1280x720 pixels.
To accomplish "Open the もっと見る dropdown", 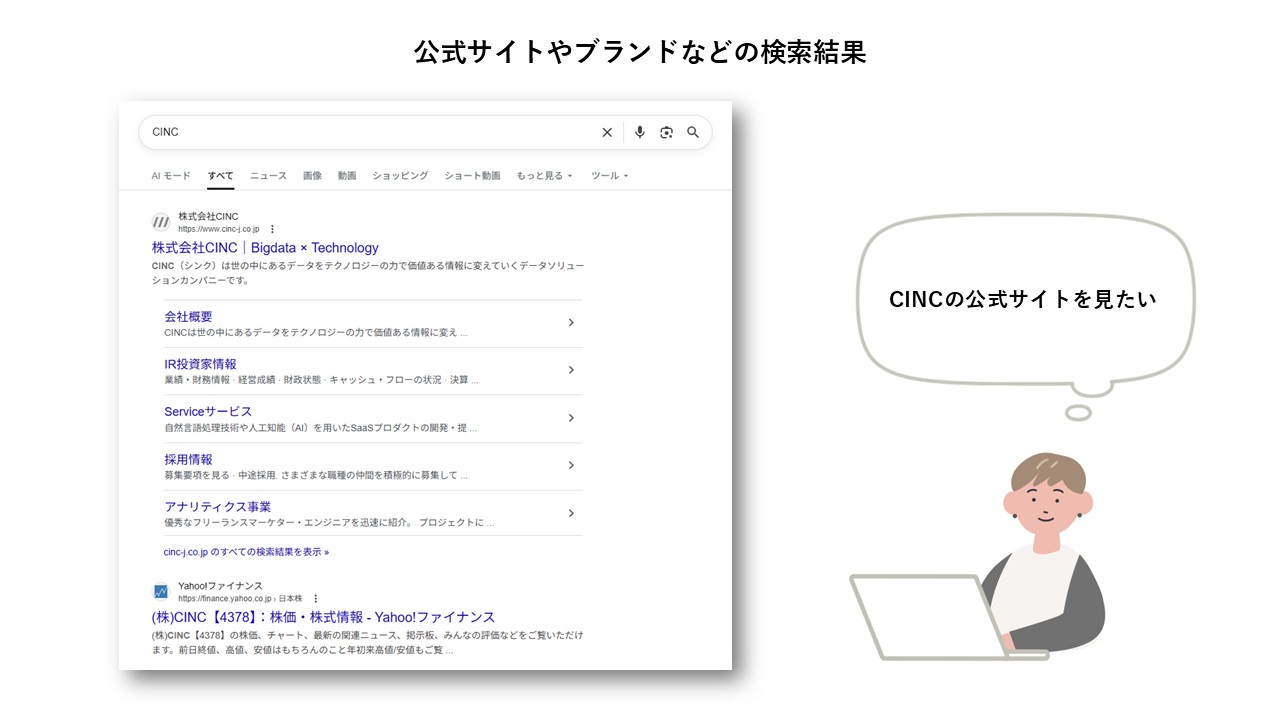I will click(541, 175).
